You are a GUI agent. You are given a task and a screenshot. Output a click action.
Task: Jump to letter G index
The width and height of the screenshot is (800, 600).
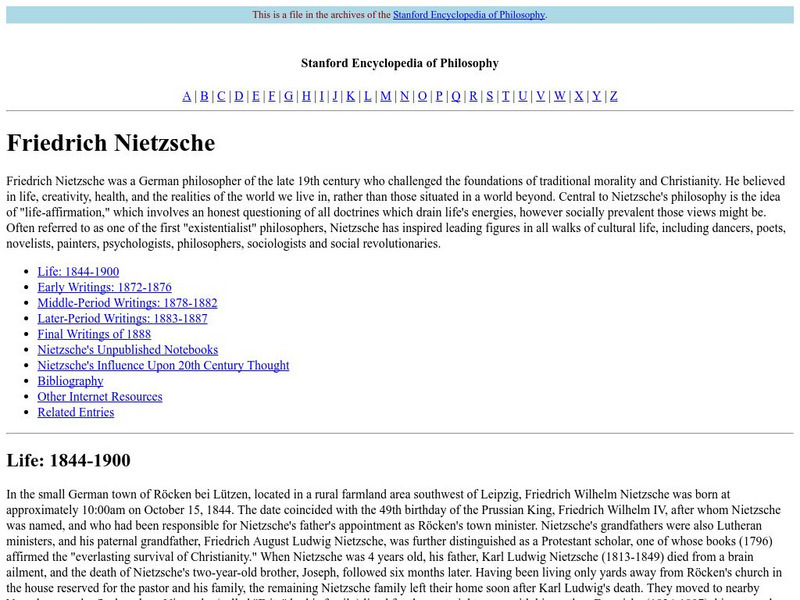(x=288, y=96)
